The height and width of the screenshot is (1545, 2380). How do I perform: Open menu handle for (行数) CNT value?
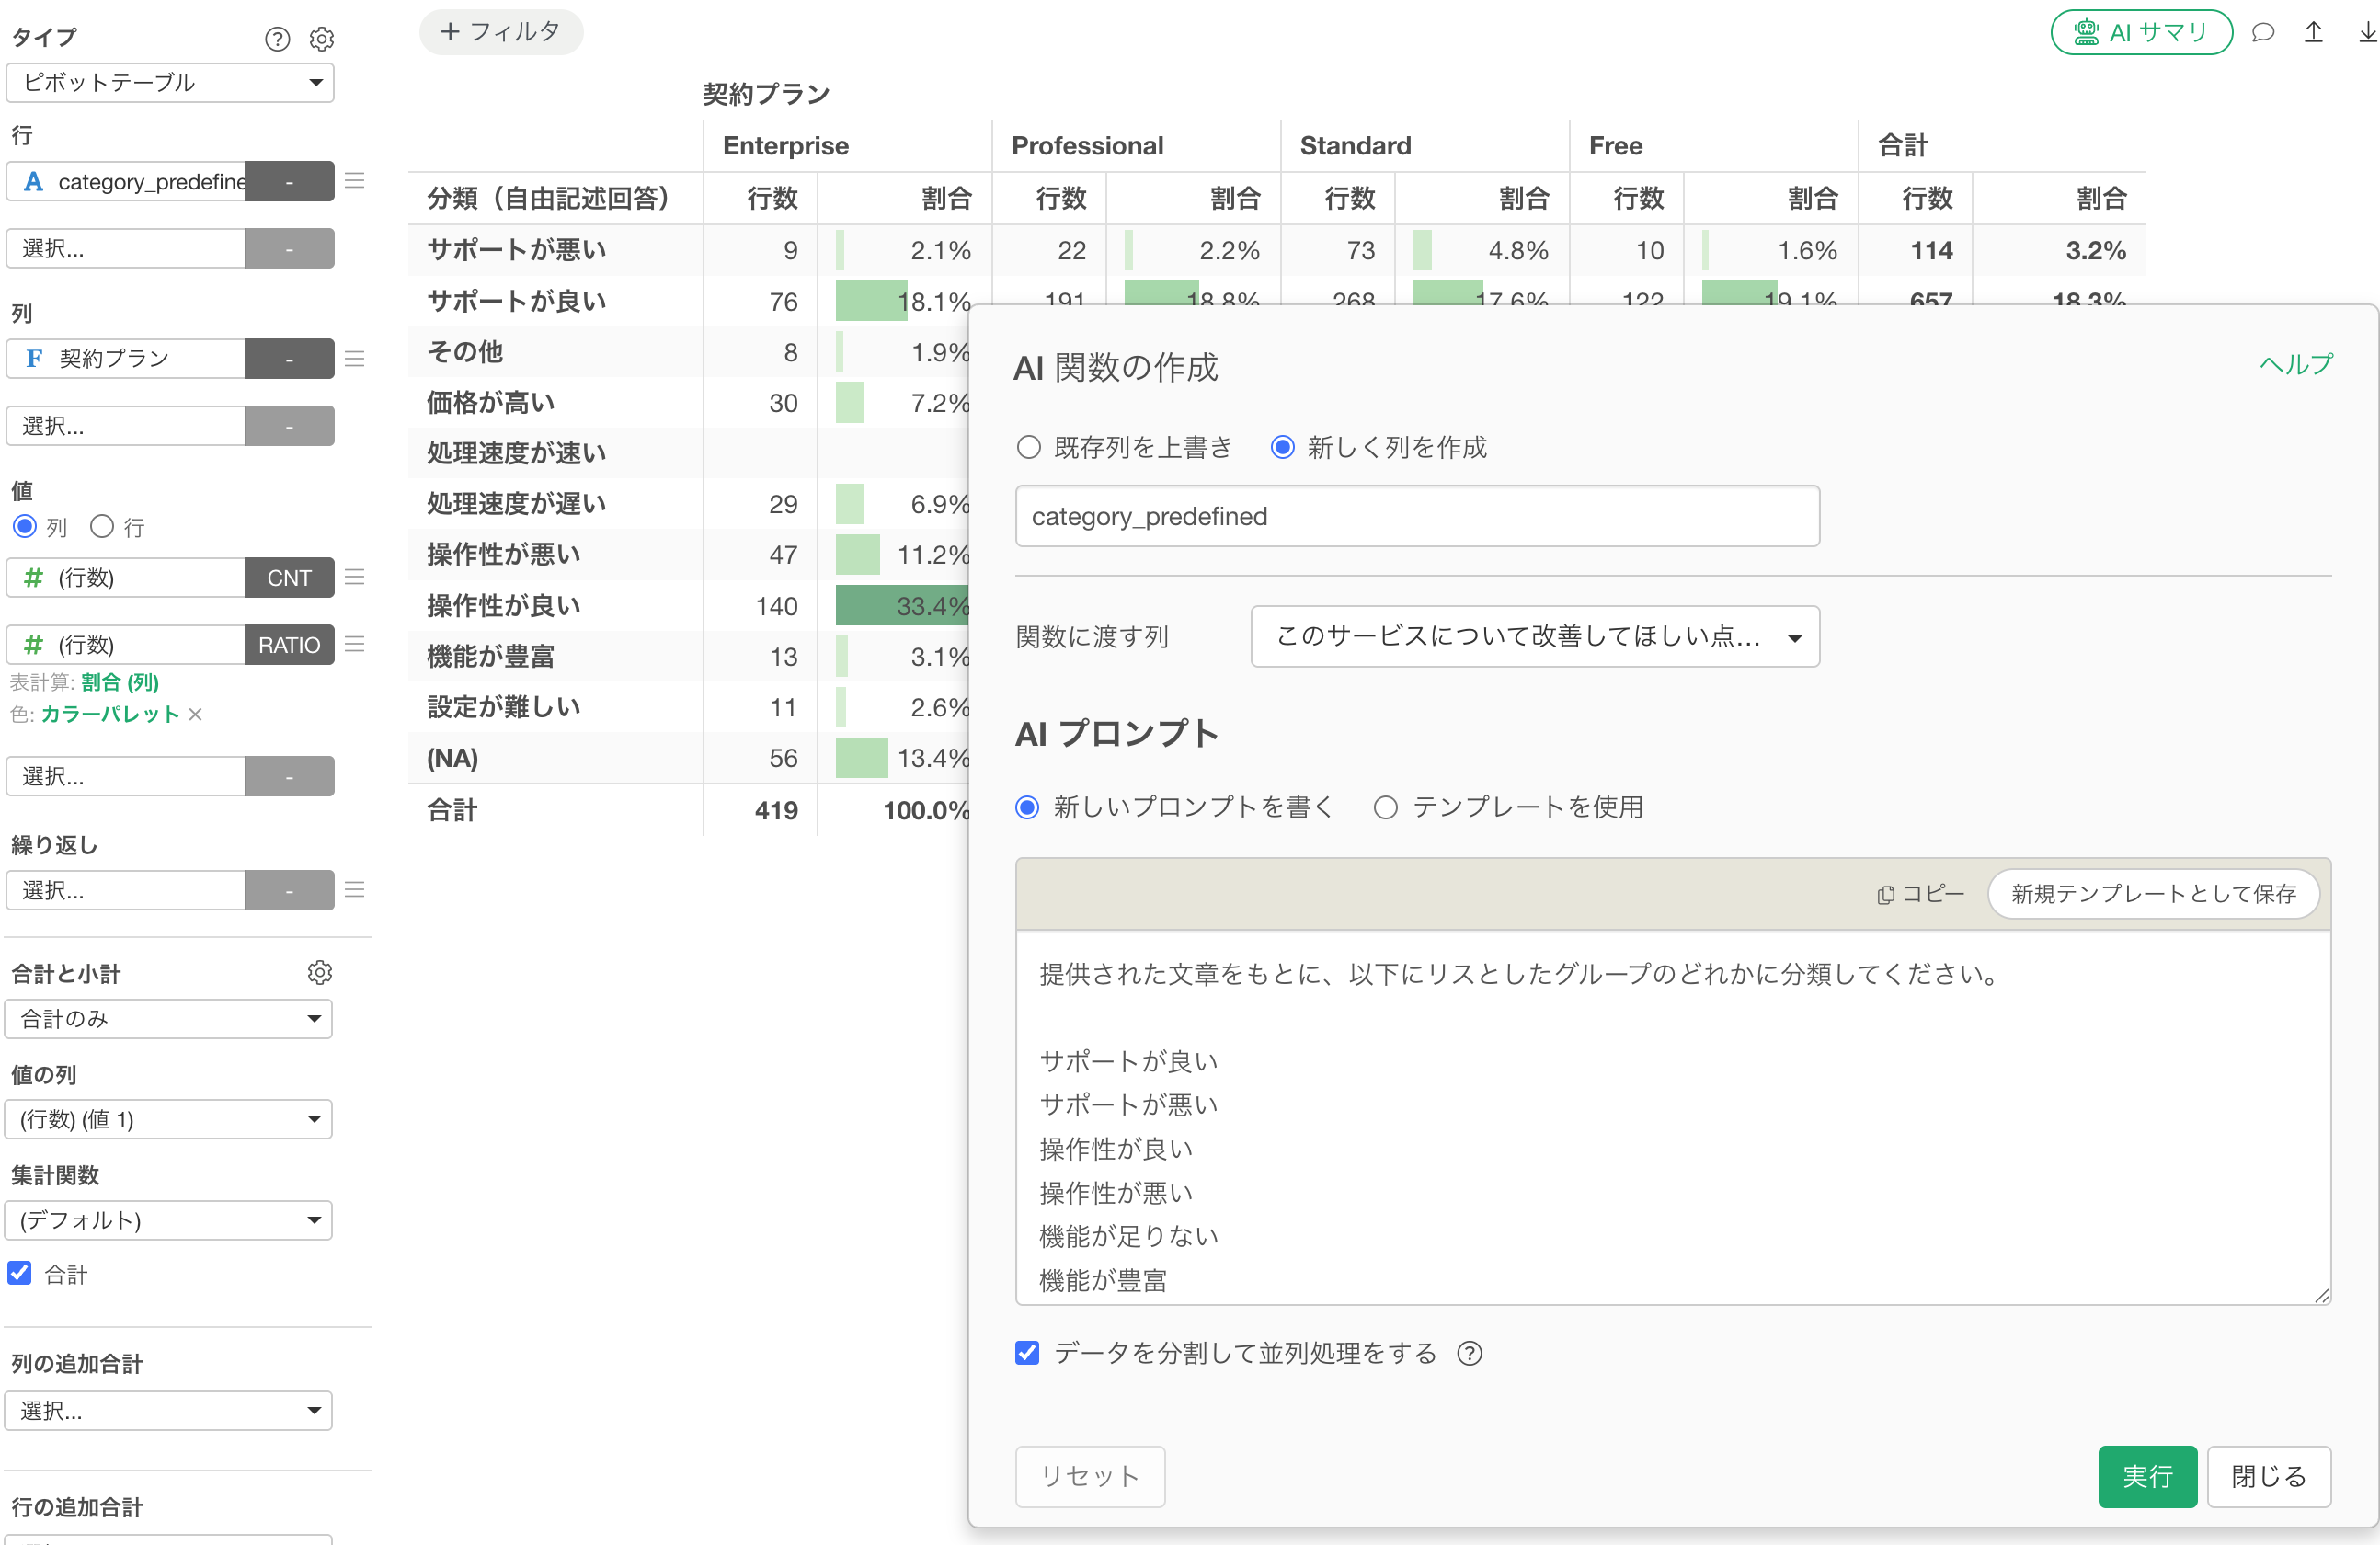click(x=354, y=577)
